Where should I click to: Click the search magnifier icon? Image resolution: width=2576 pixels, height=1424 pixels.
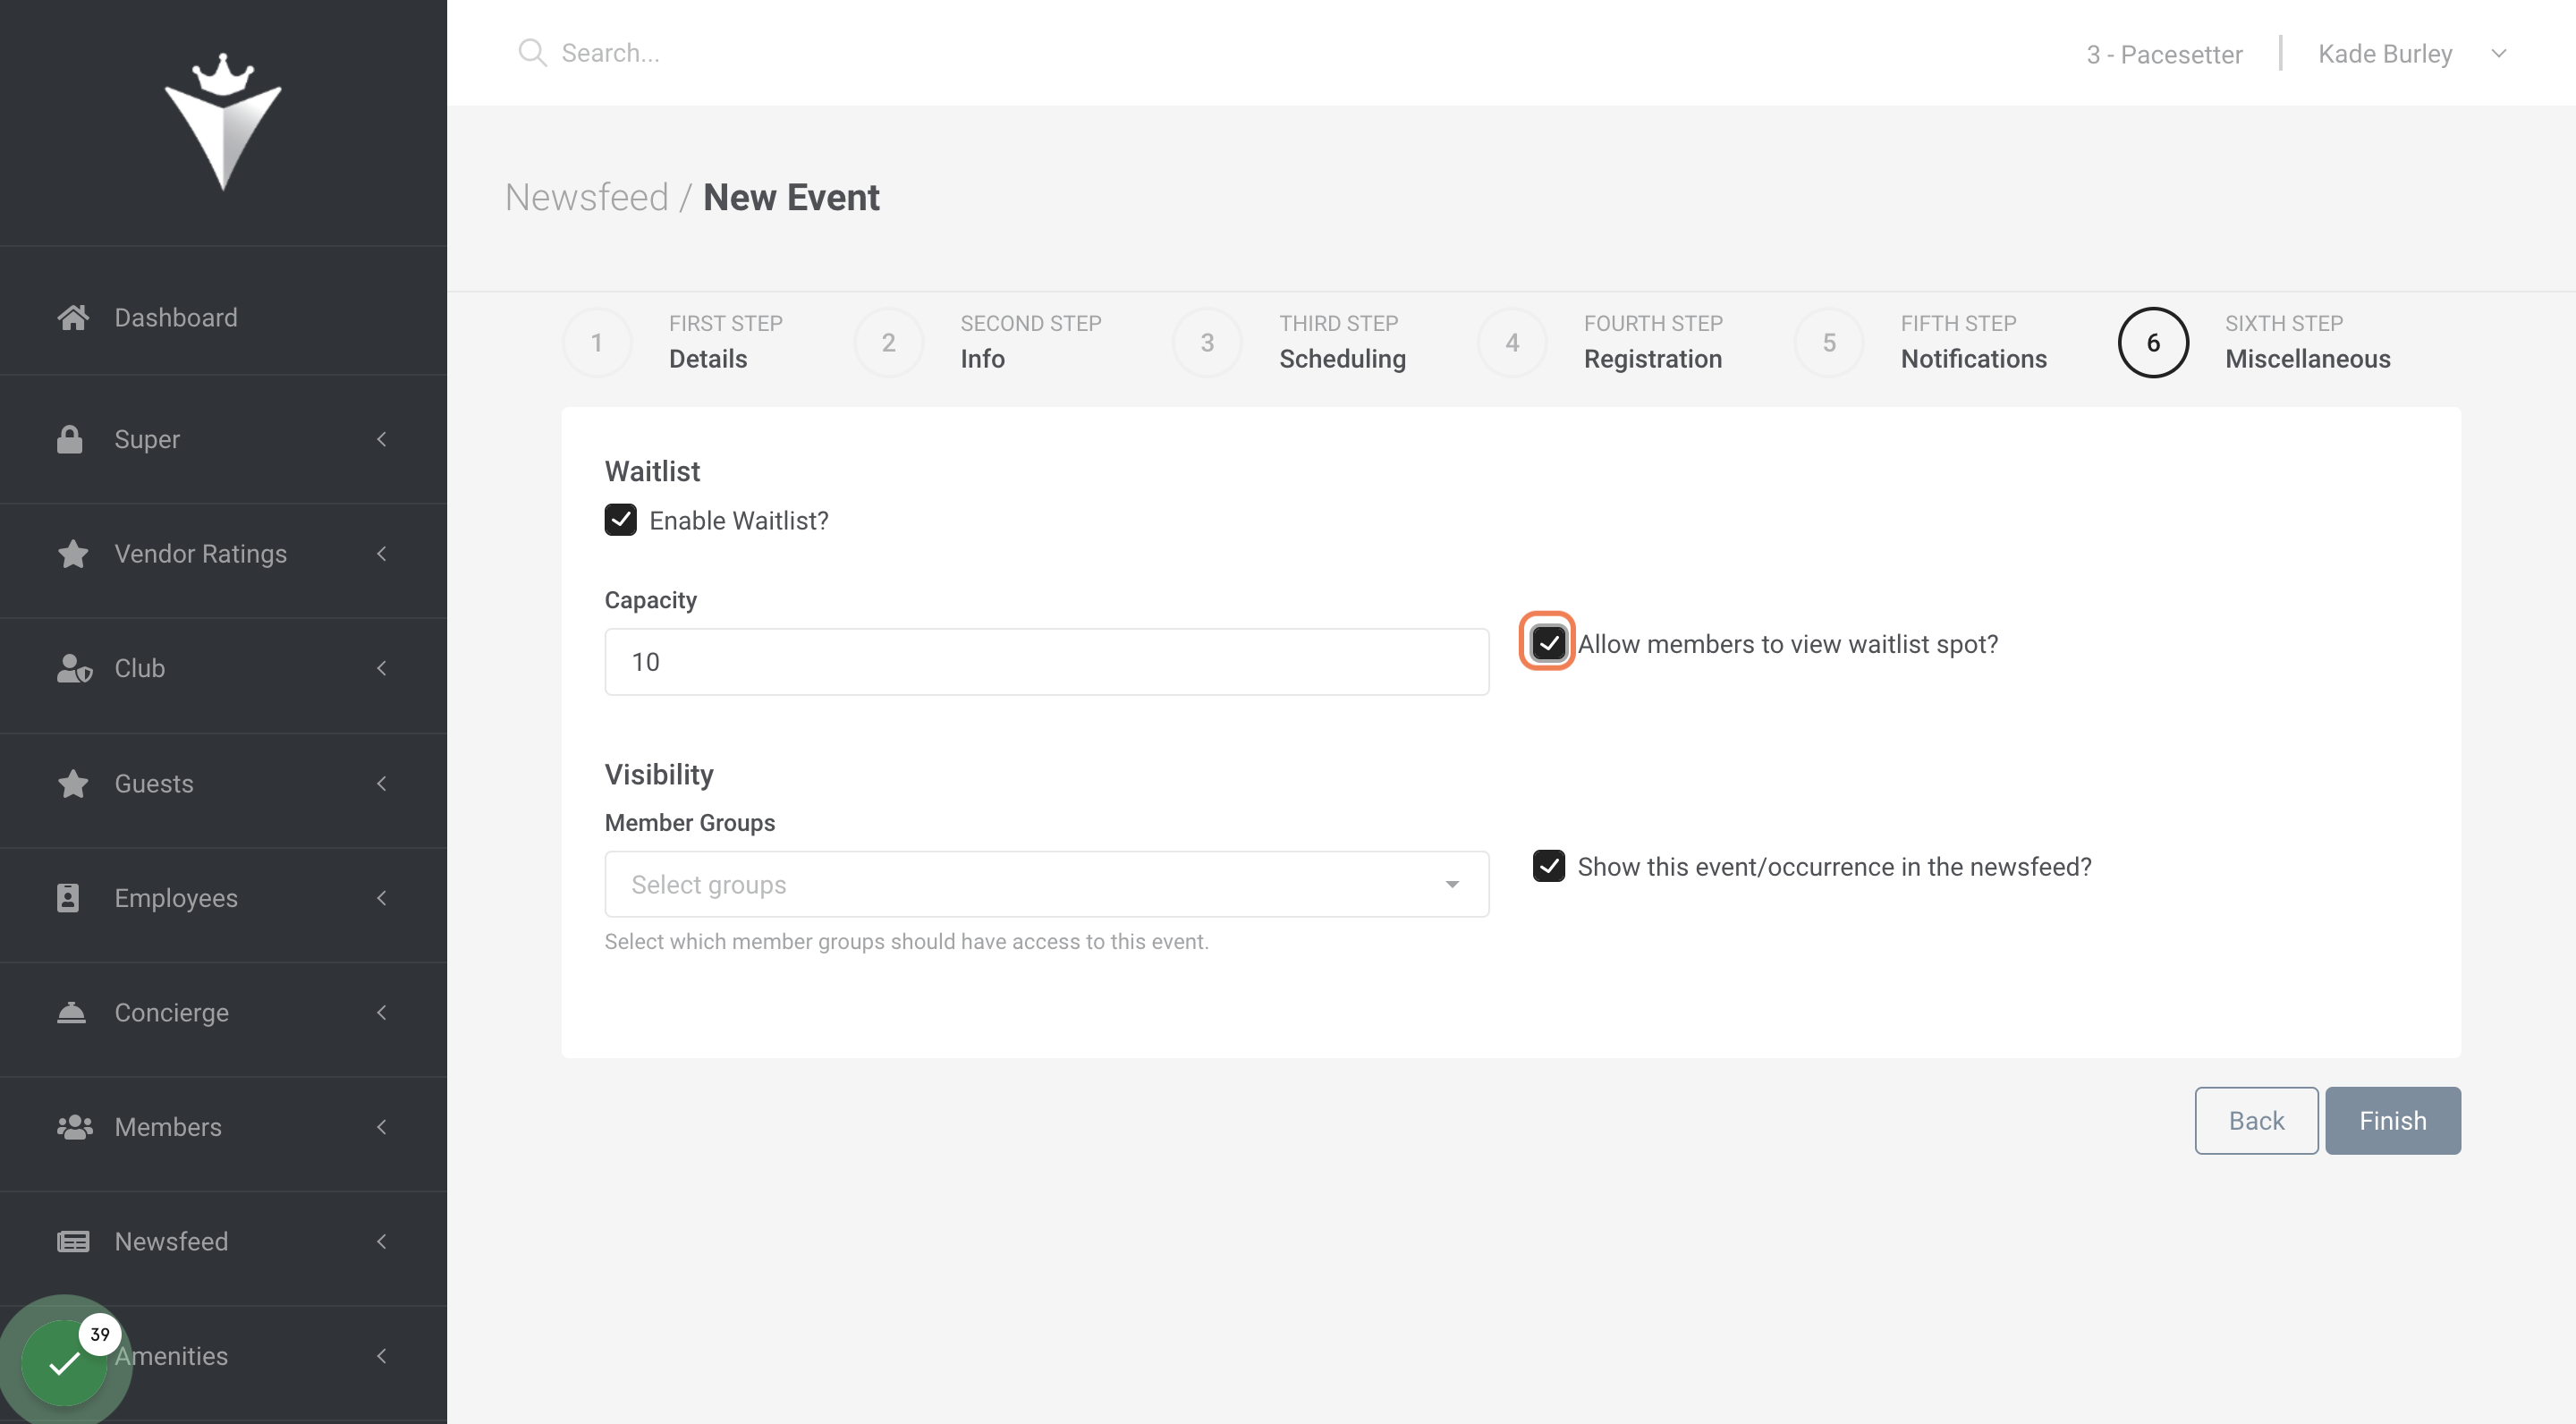[532, 53]
